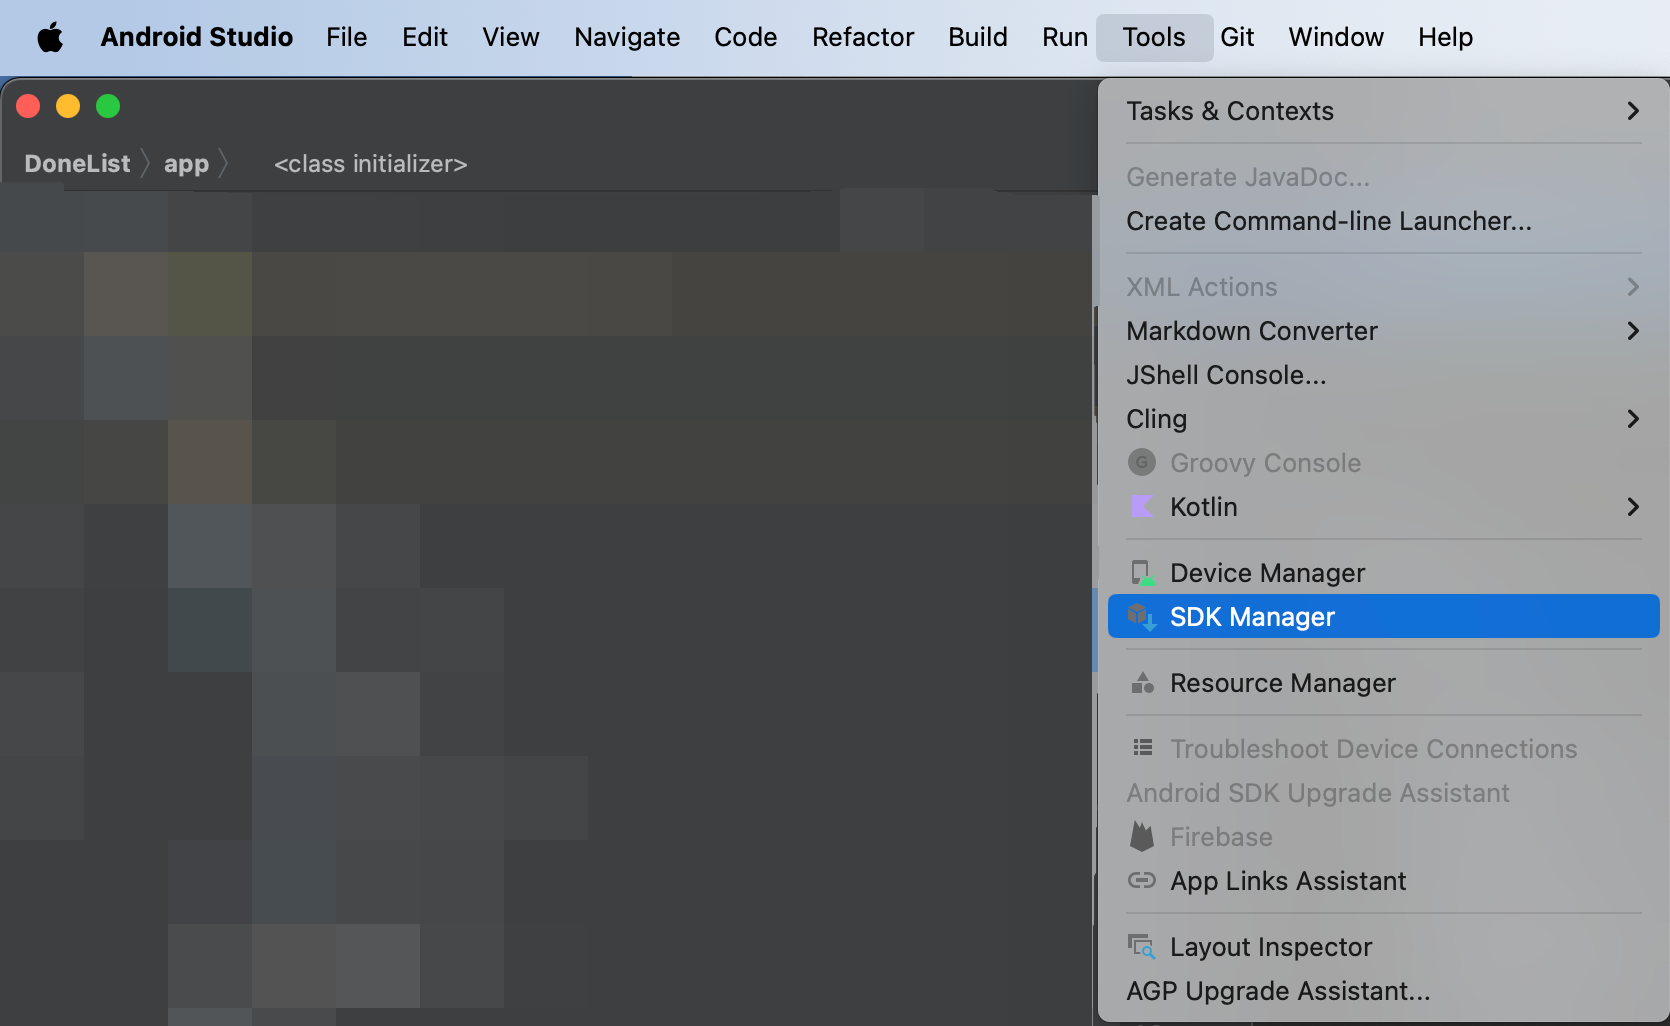
Task: Choose the Kotlin menu entry
Action: (x=1384, y=507)
